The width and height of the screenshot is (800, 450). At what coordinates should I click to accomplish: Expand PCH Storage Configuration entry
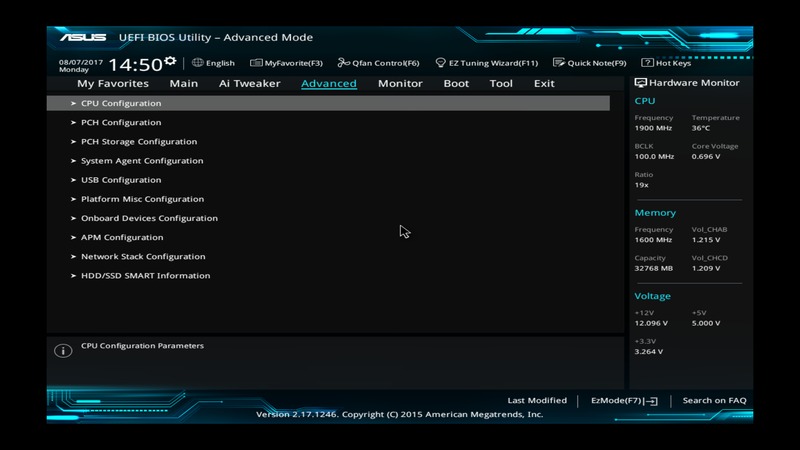point(138,142)
